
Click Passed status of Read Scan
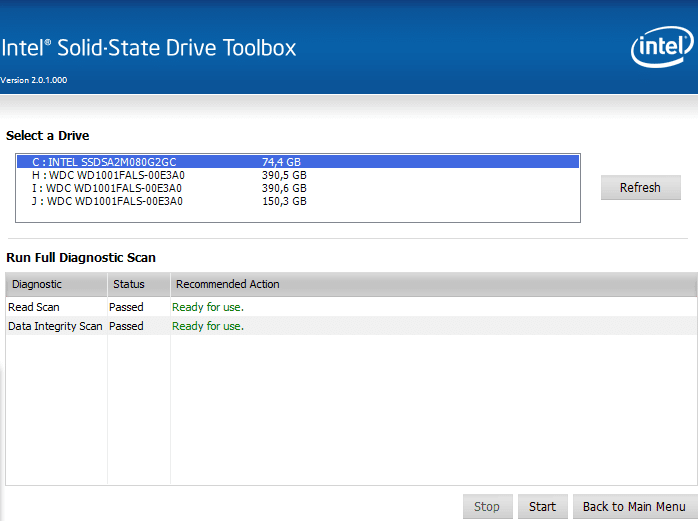click(126, 307)
